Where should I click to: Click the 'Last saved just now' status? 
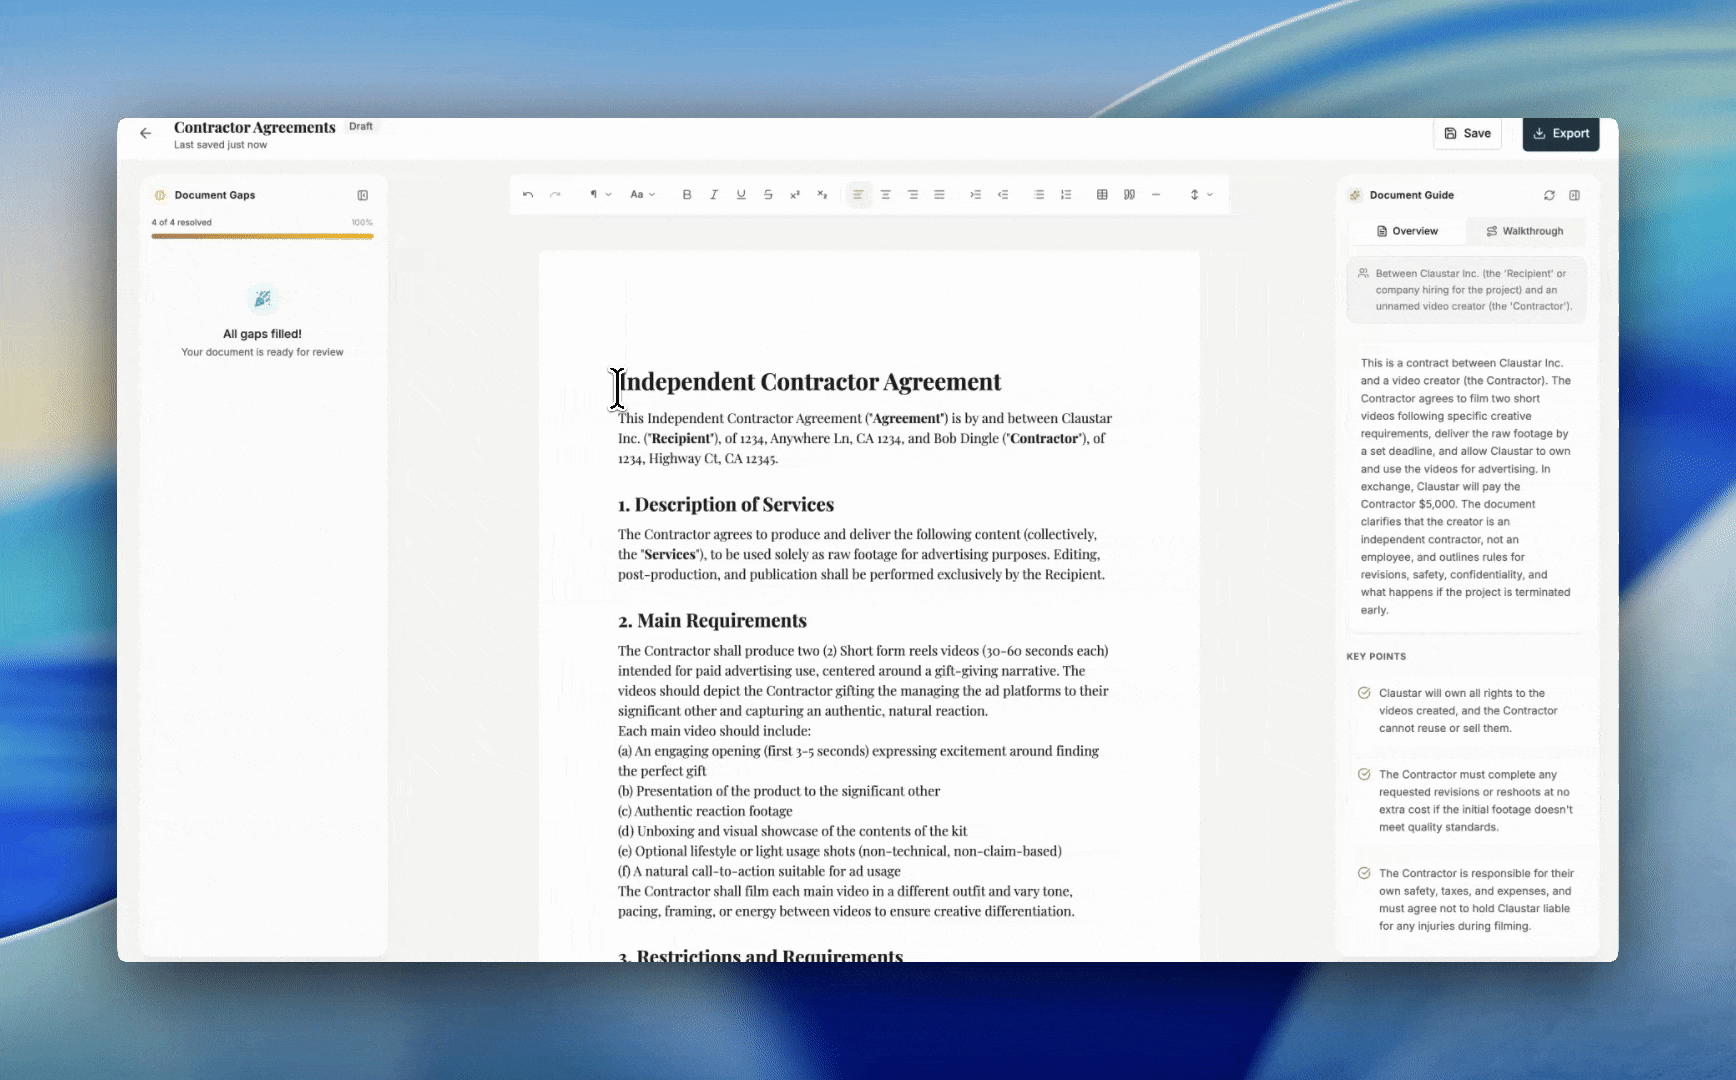[220, 145]
